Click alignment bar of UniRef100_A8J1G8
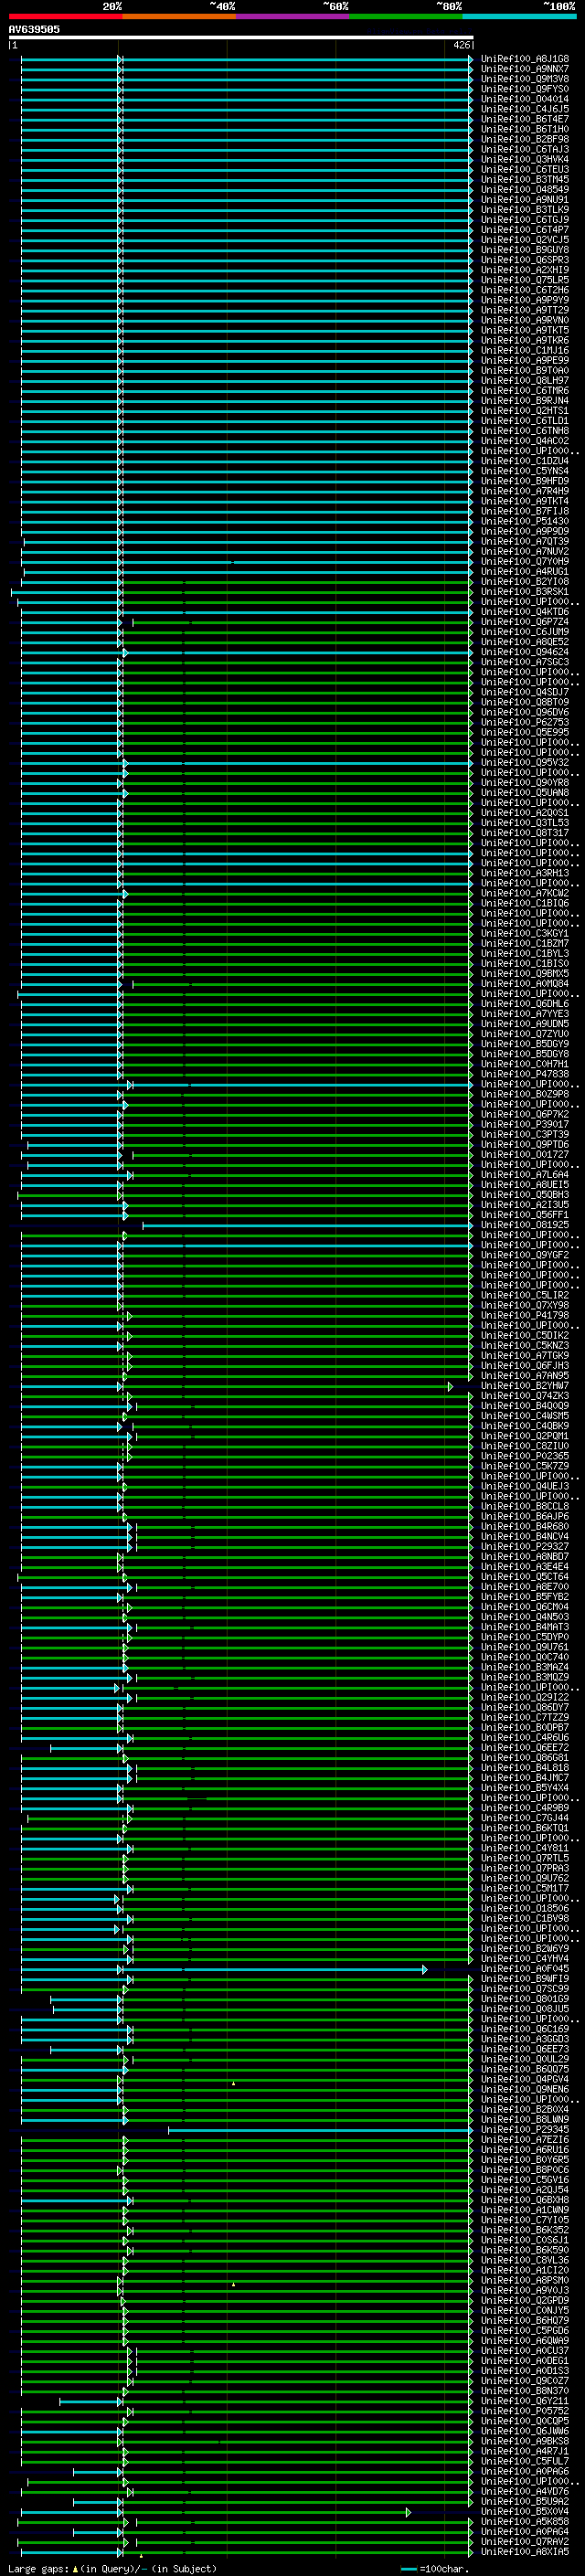Viewport: 585px width, 2576px height. point(246,59)
